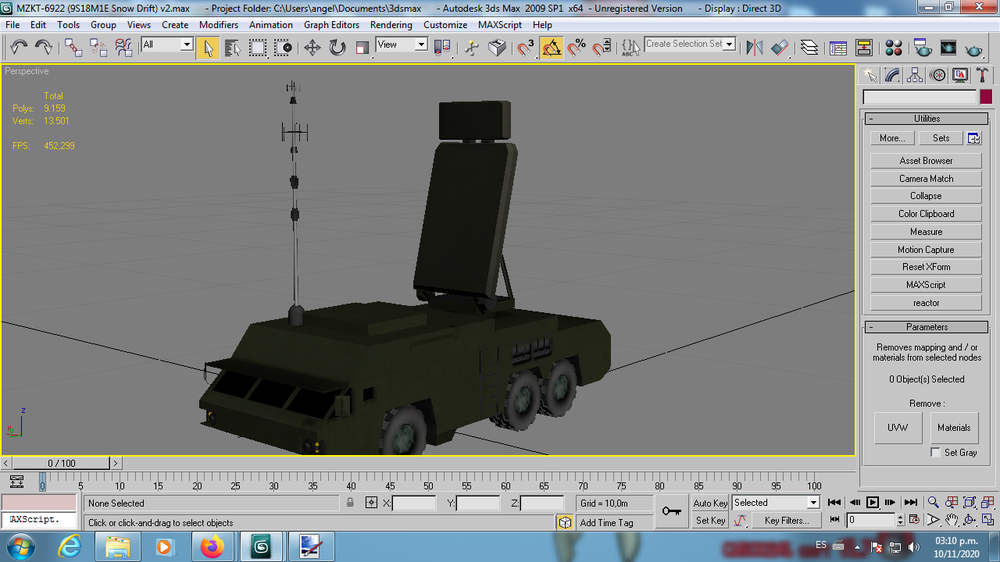Click the X coordinate input field
The image size is (1000, 562).
coord(414,503)
